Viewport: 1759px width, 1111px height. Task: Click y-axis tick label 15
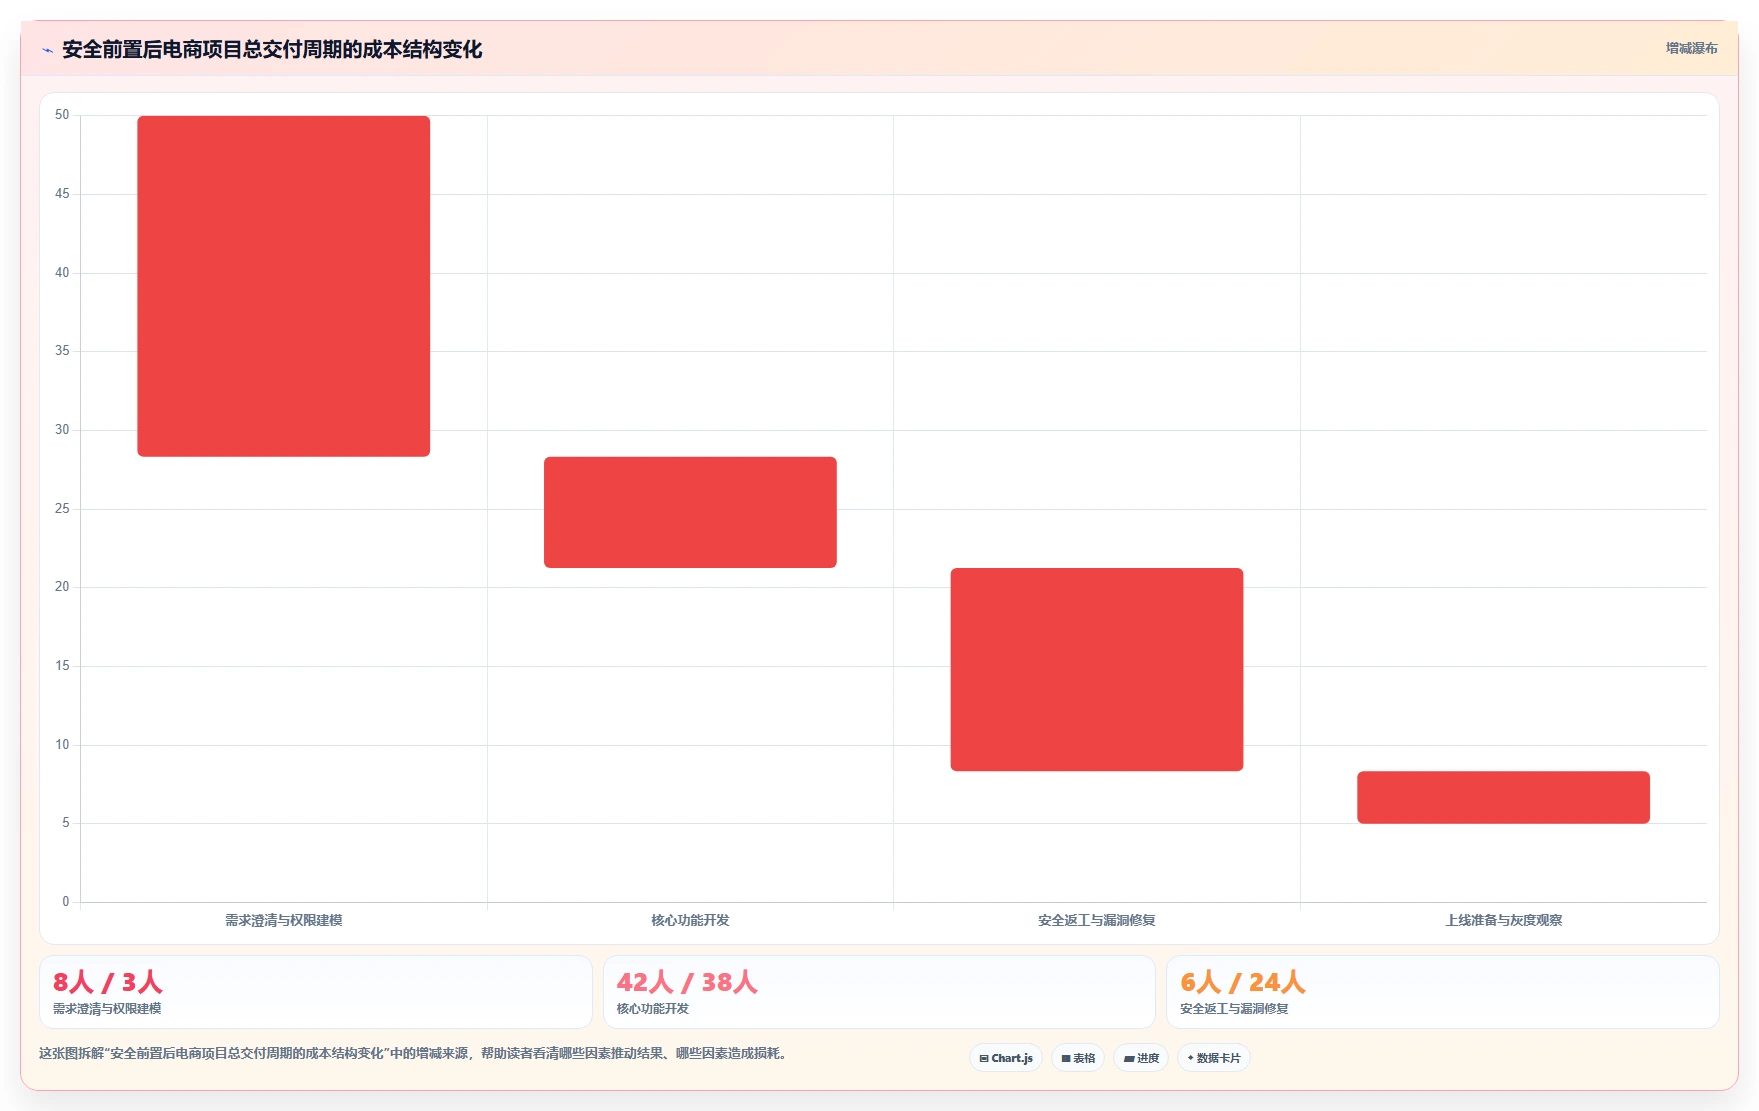pyautogui.click(x=62, y=666)
